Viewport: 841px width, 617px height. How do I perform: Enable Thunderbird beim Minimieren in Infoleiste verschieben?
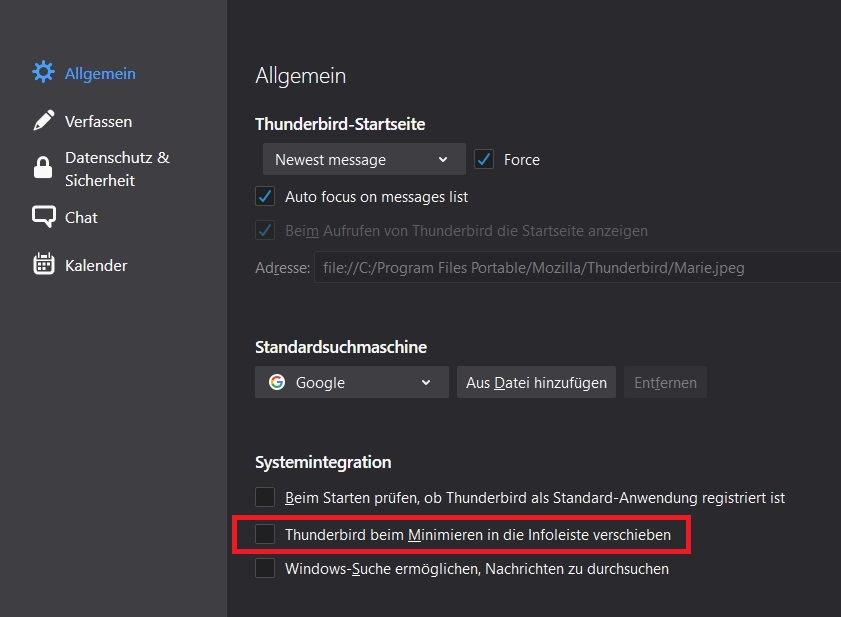265,535
